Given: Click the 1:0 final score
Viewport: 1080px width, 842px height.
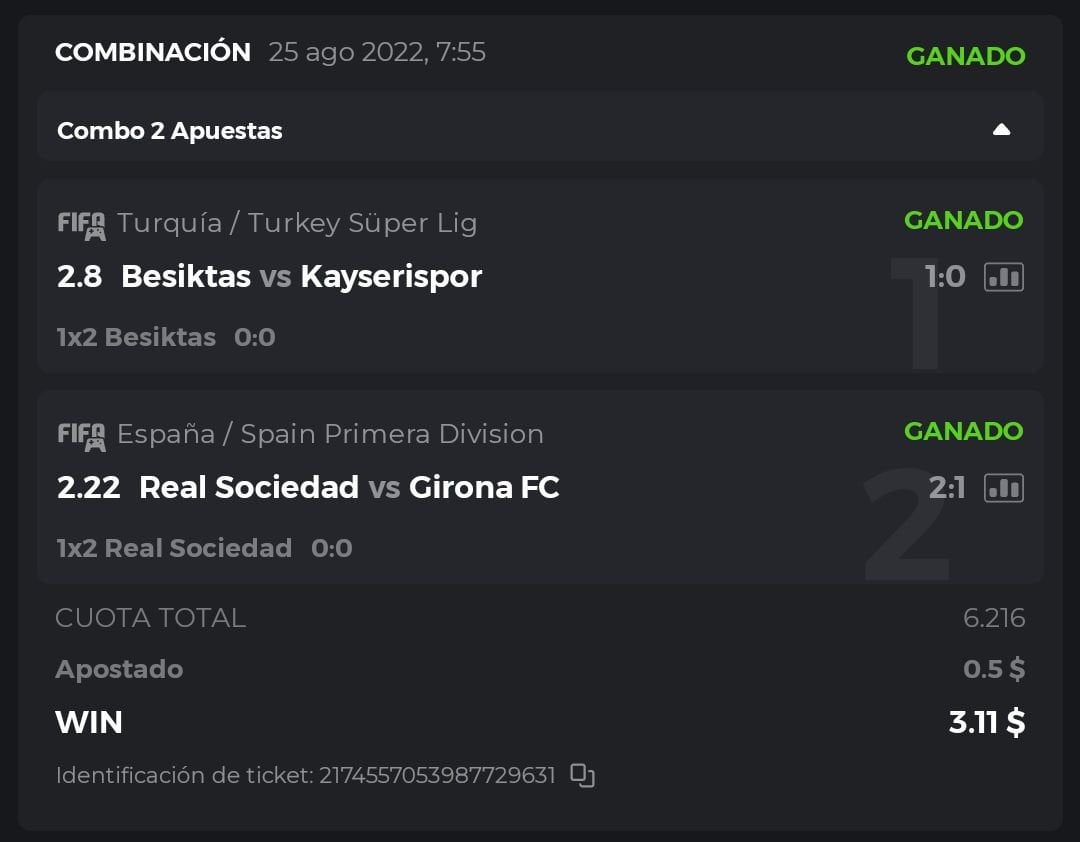Looking at the screenshot, I should (945, 276).
